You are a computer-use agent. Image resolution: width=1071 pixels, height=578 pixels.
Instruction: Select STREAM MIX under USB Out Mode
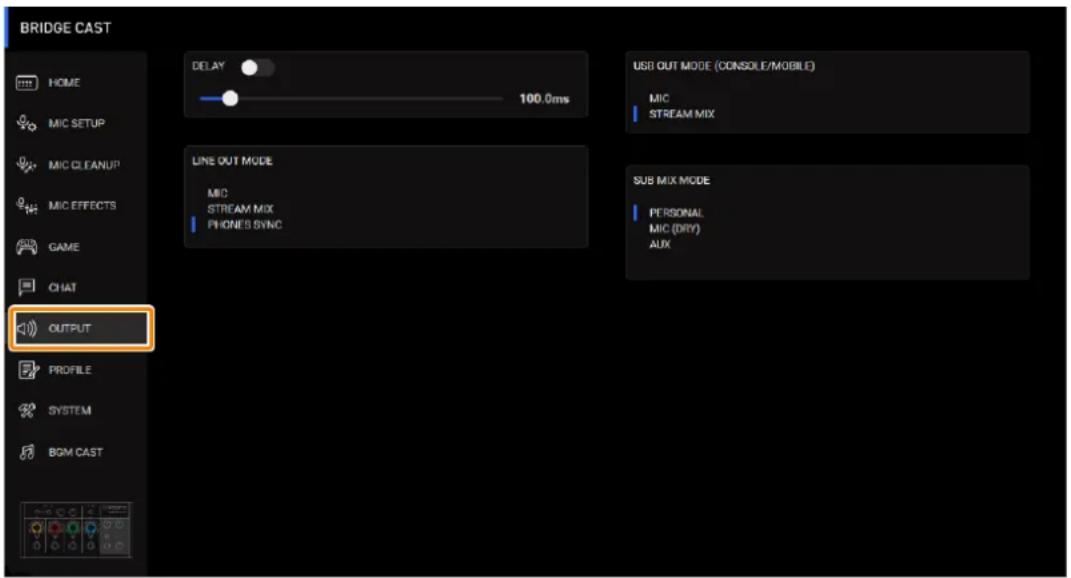(682, 114)
